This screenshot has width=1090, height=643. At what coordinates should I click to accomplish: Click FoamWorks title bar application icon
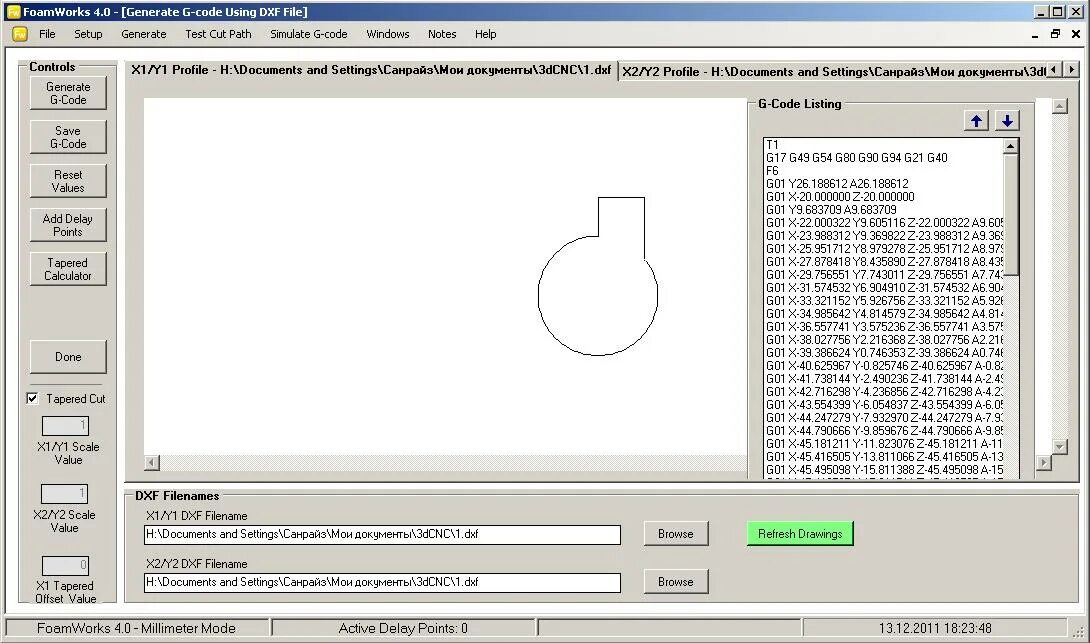[x=13, y=12]
